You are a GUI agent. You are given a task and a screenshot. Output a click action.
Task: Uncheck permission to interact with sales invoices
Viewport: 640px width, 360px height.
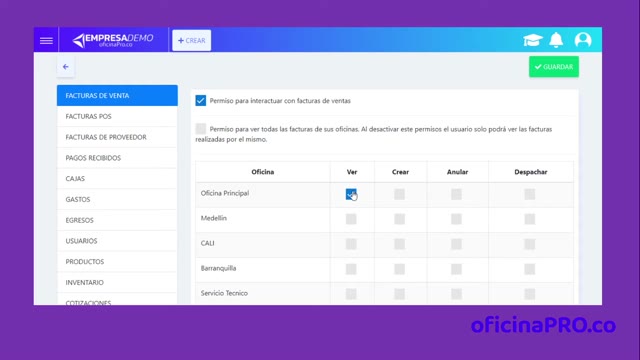pyautogui.click(x=200, y=100)
